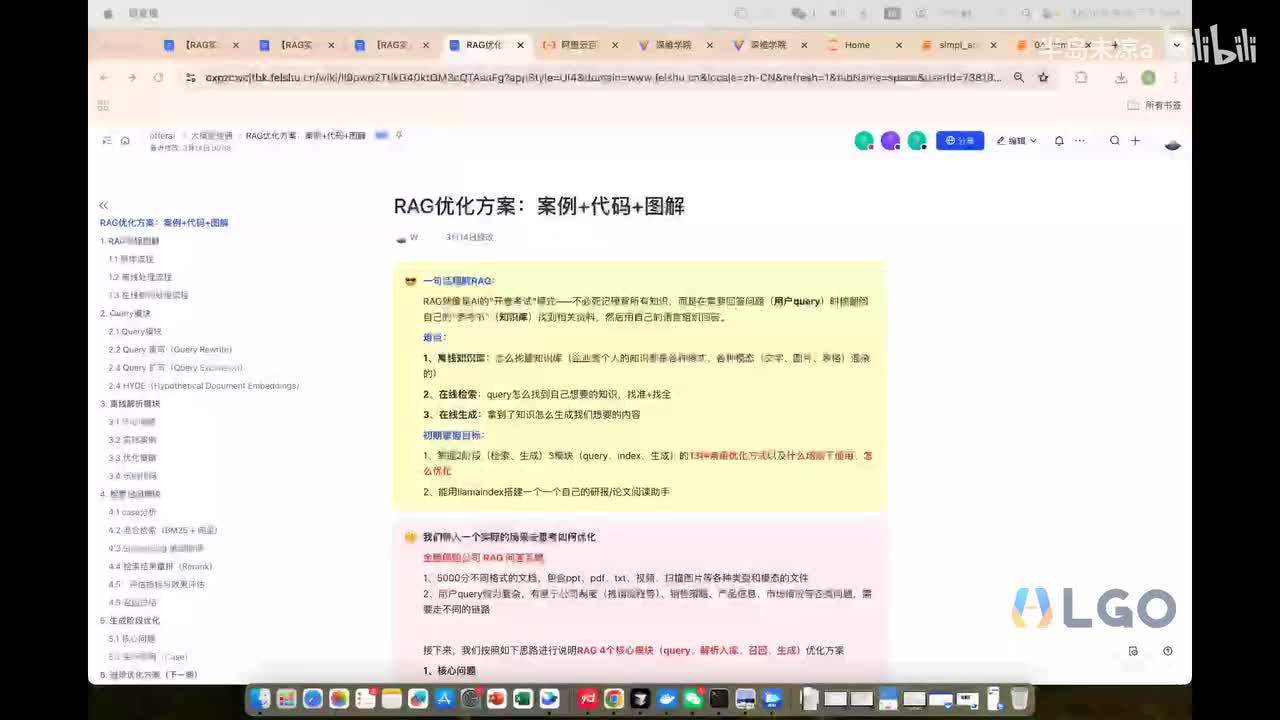
Task: Click the blue 分享 share button
Action: click(x=959, y=141)
